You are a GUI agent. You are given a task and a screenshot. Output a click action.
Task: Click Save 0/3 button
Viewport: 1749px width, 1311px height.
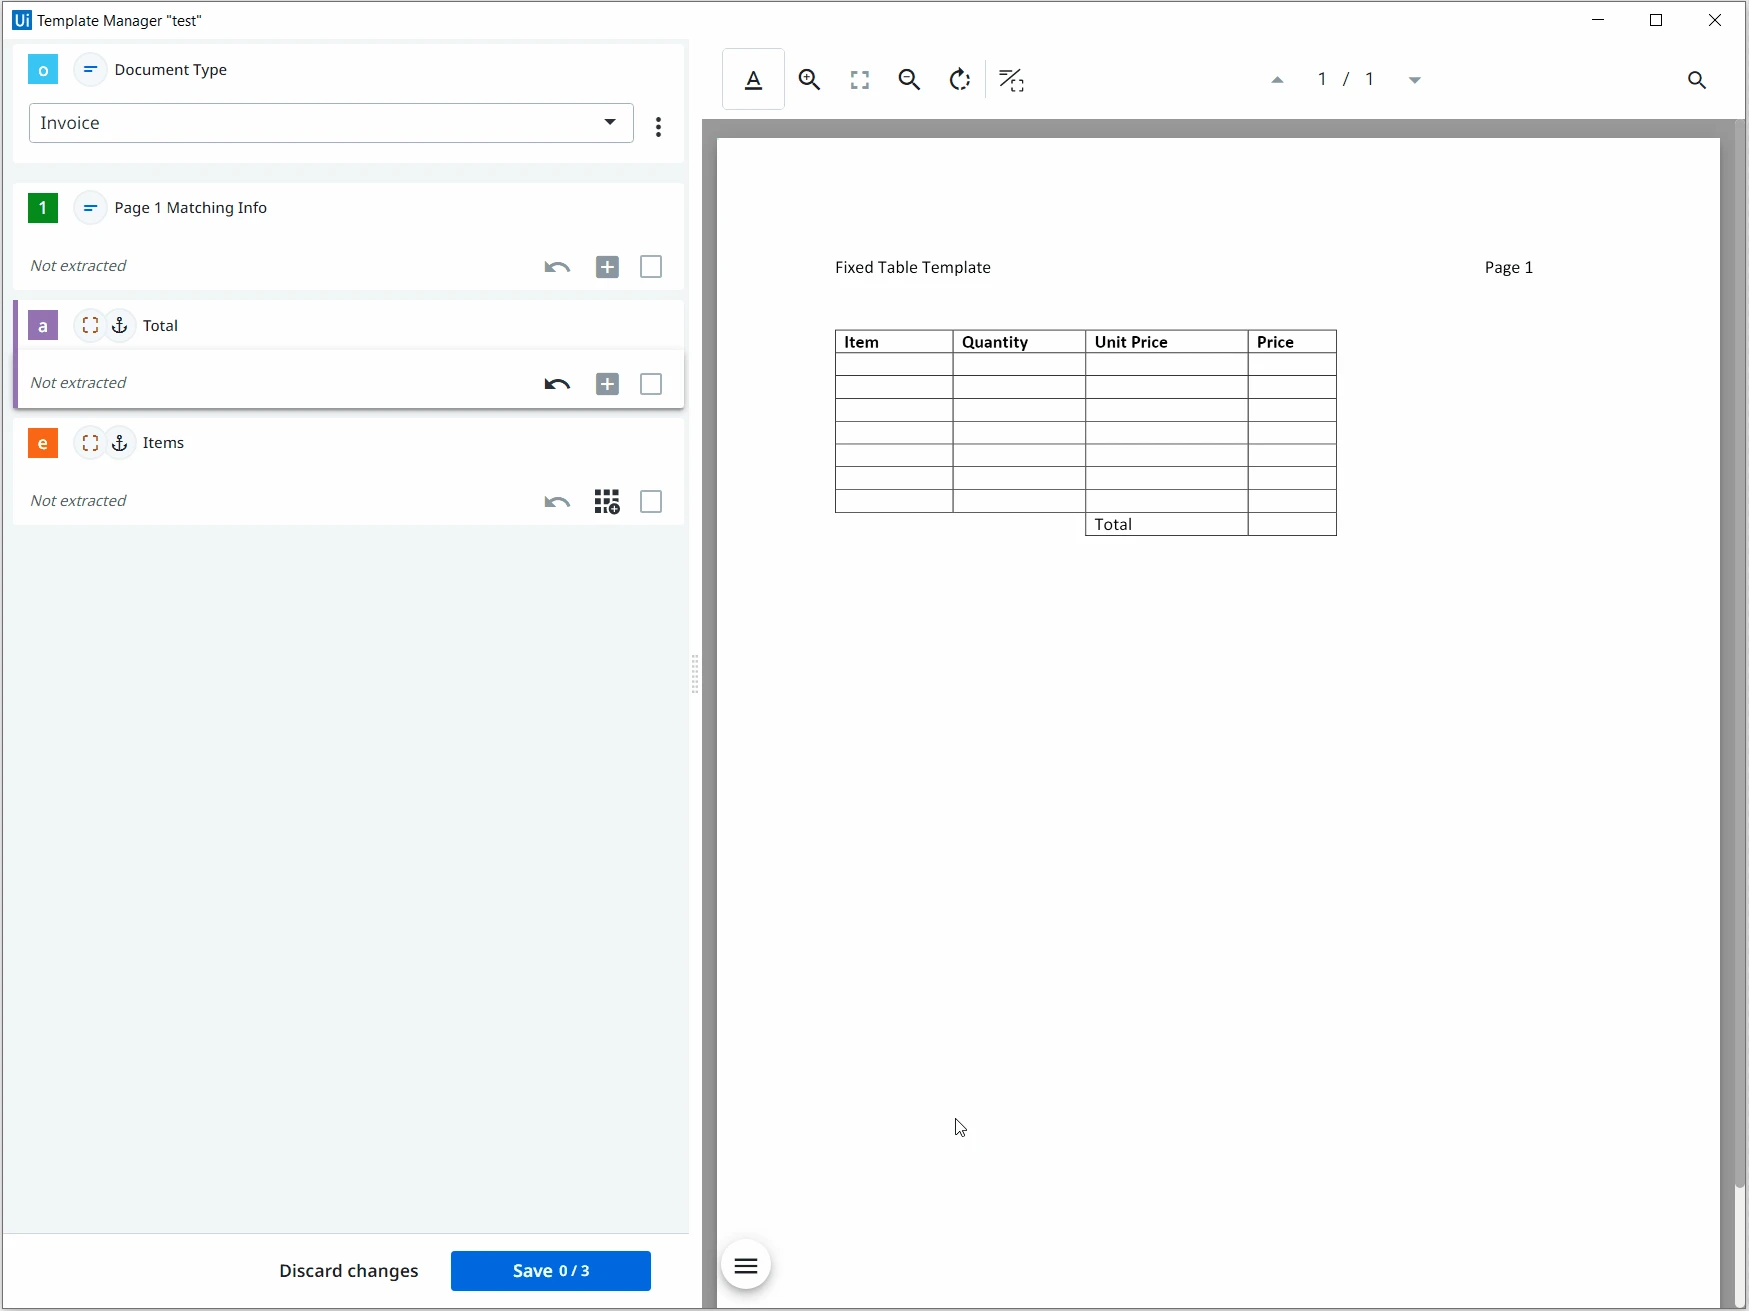pos(551,1271)
